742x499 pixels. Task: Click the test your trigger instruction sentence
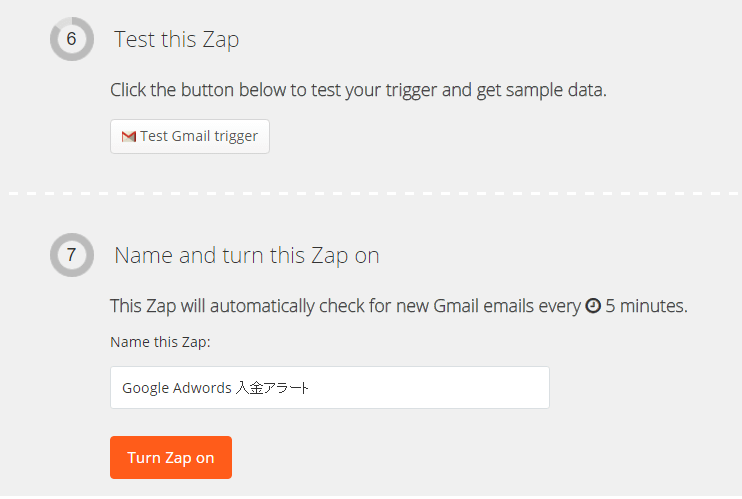358,90
